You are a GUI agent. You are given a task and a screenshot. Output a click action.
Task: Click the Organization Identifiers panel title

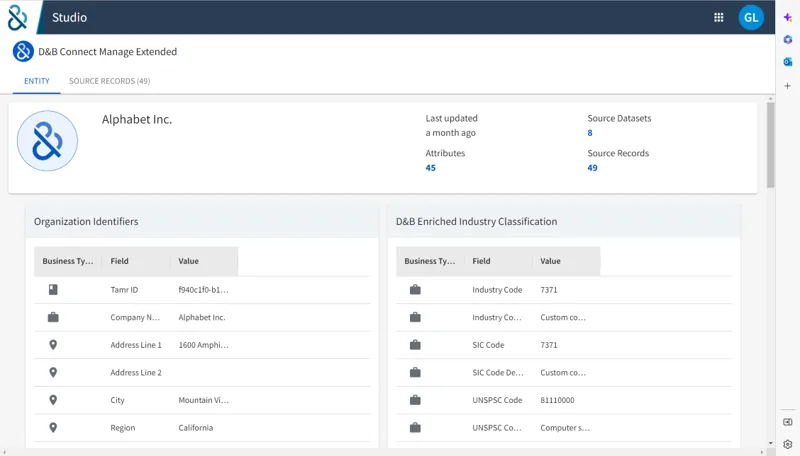86,221
